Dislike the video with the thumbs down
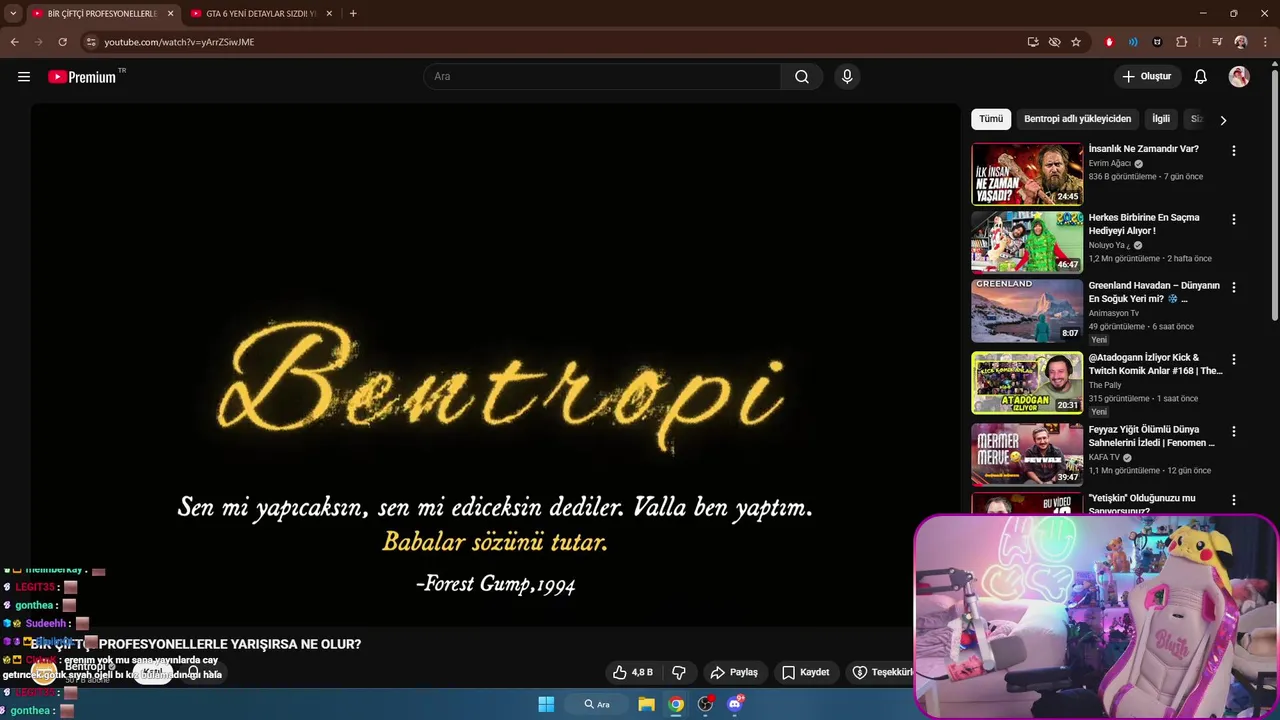The width and height of the screenshot is (1280, 720). (679, 672)
